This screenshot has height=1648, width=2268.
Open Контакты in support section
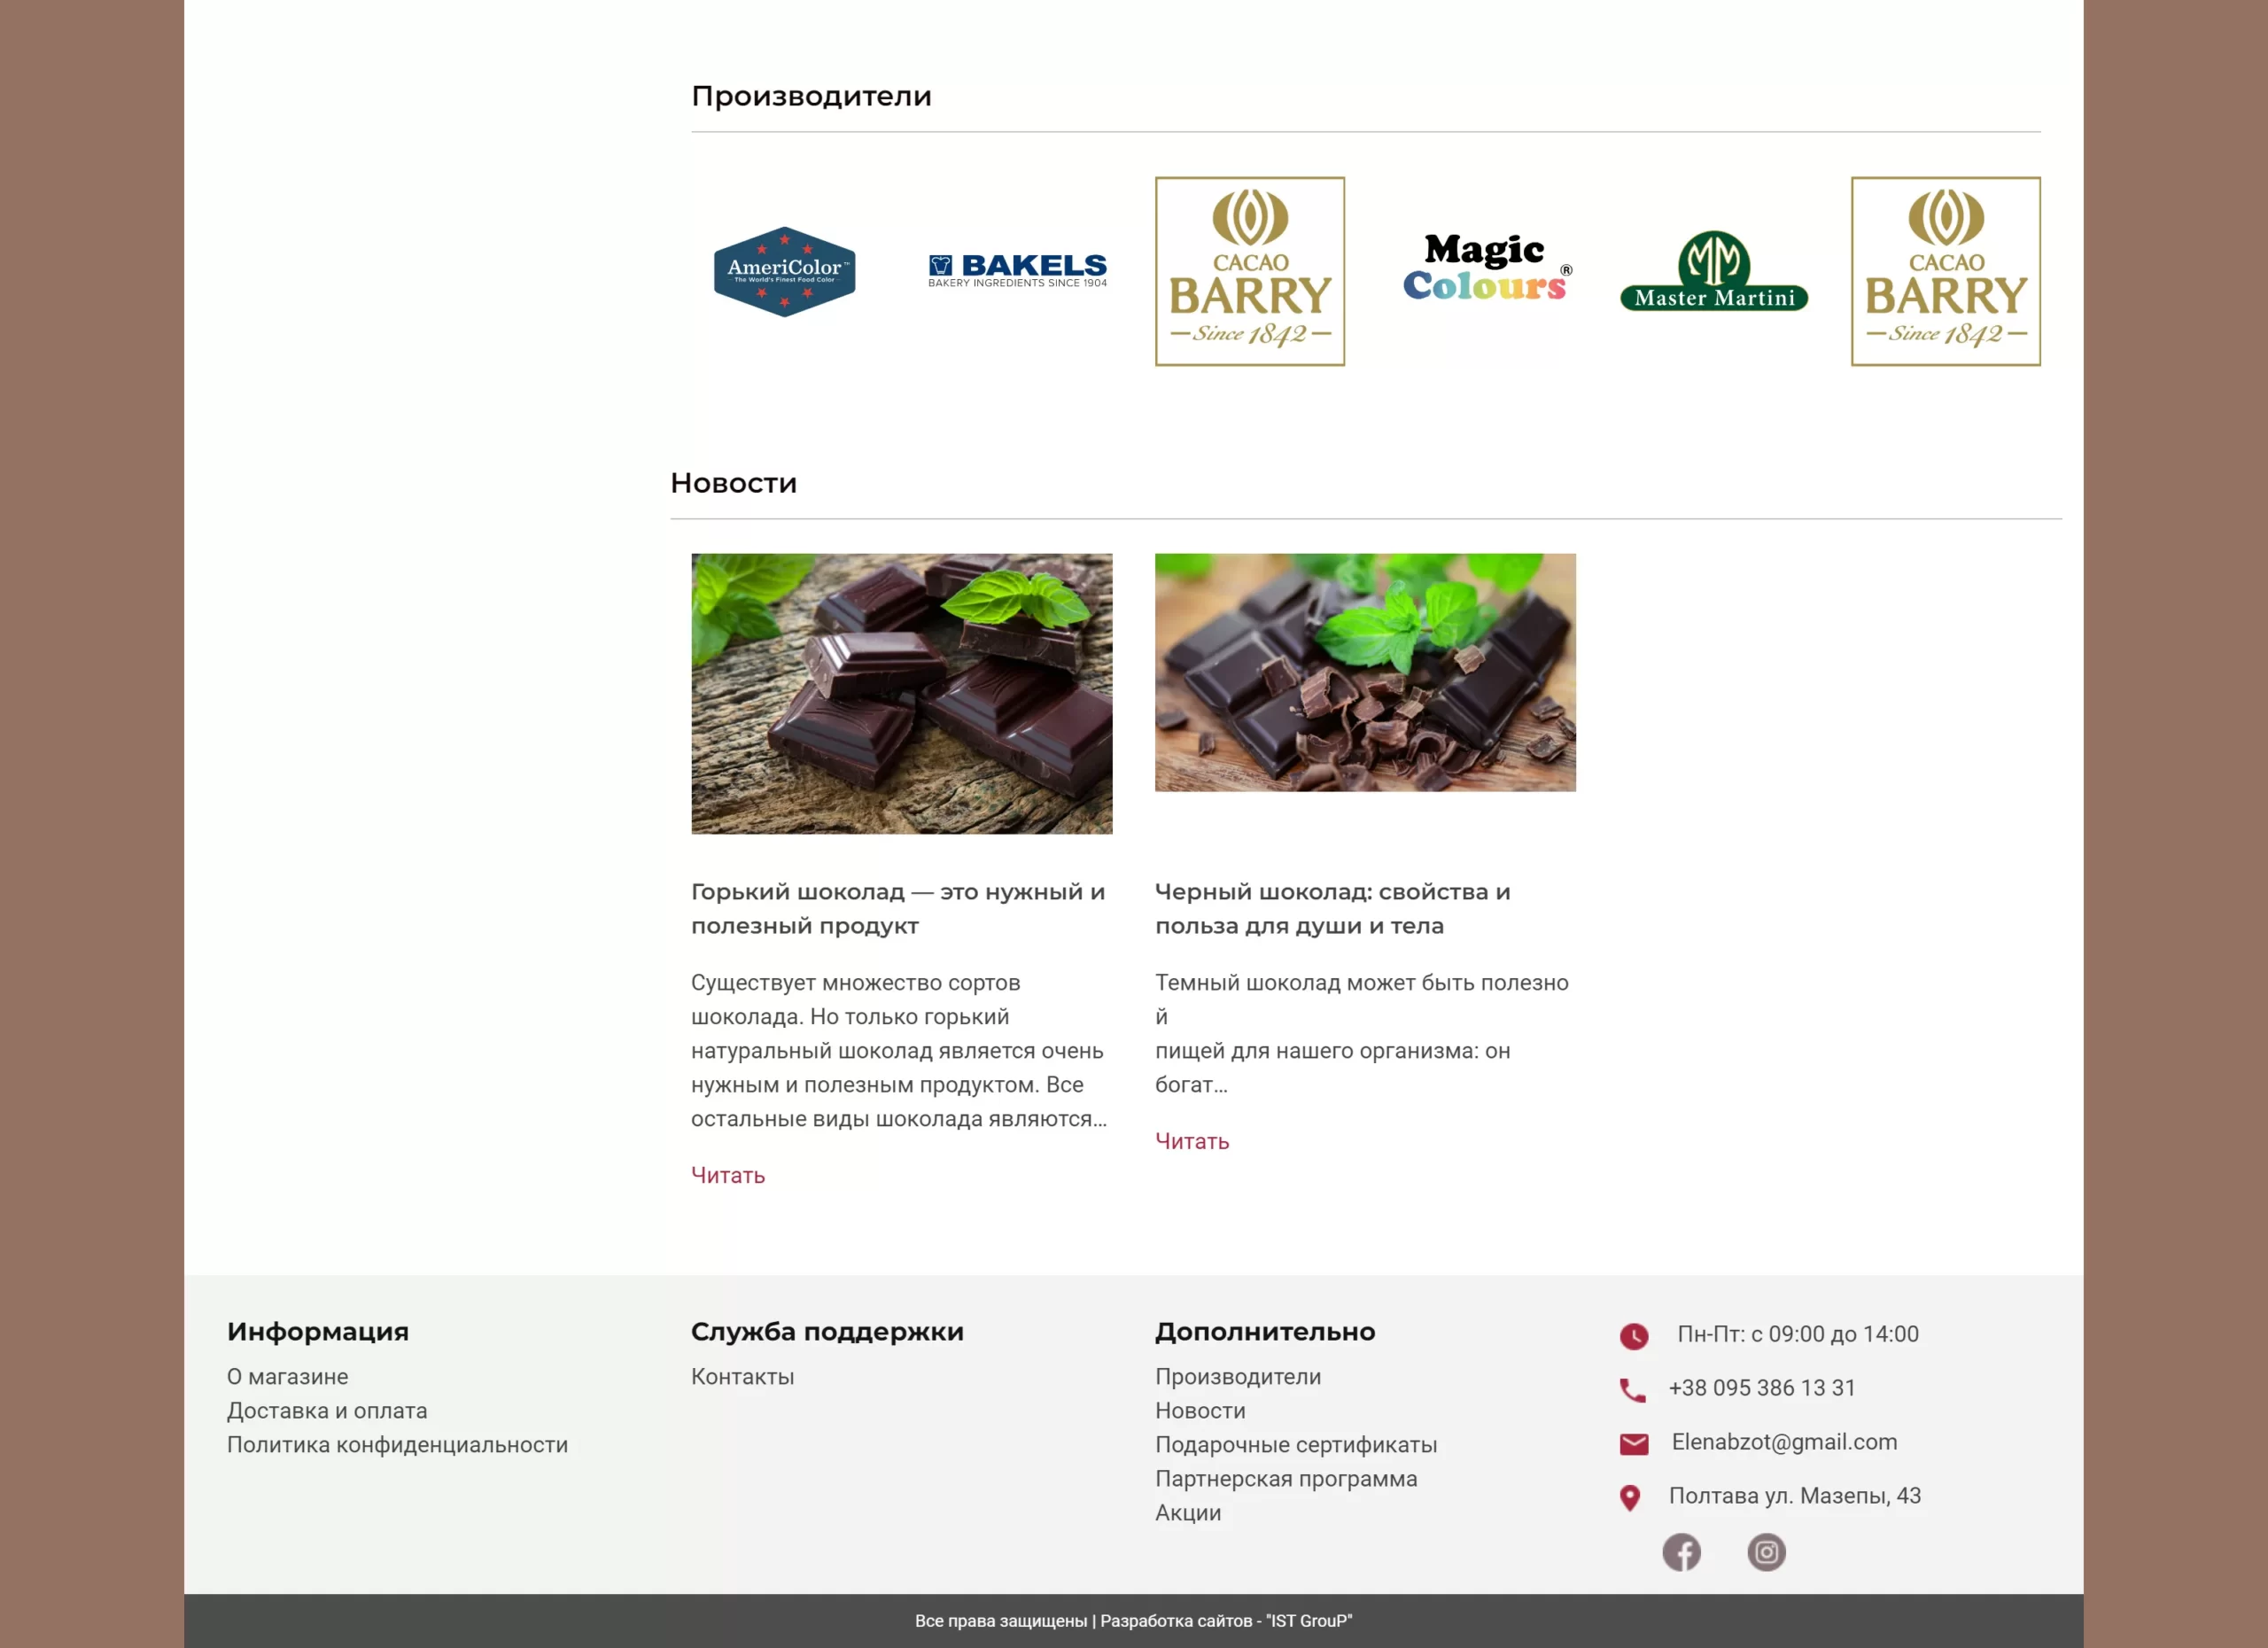point(742,1376)
